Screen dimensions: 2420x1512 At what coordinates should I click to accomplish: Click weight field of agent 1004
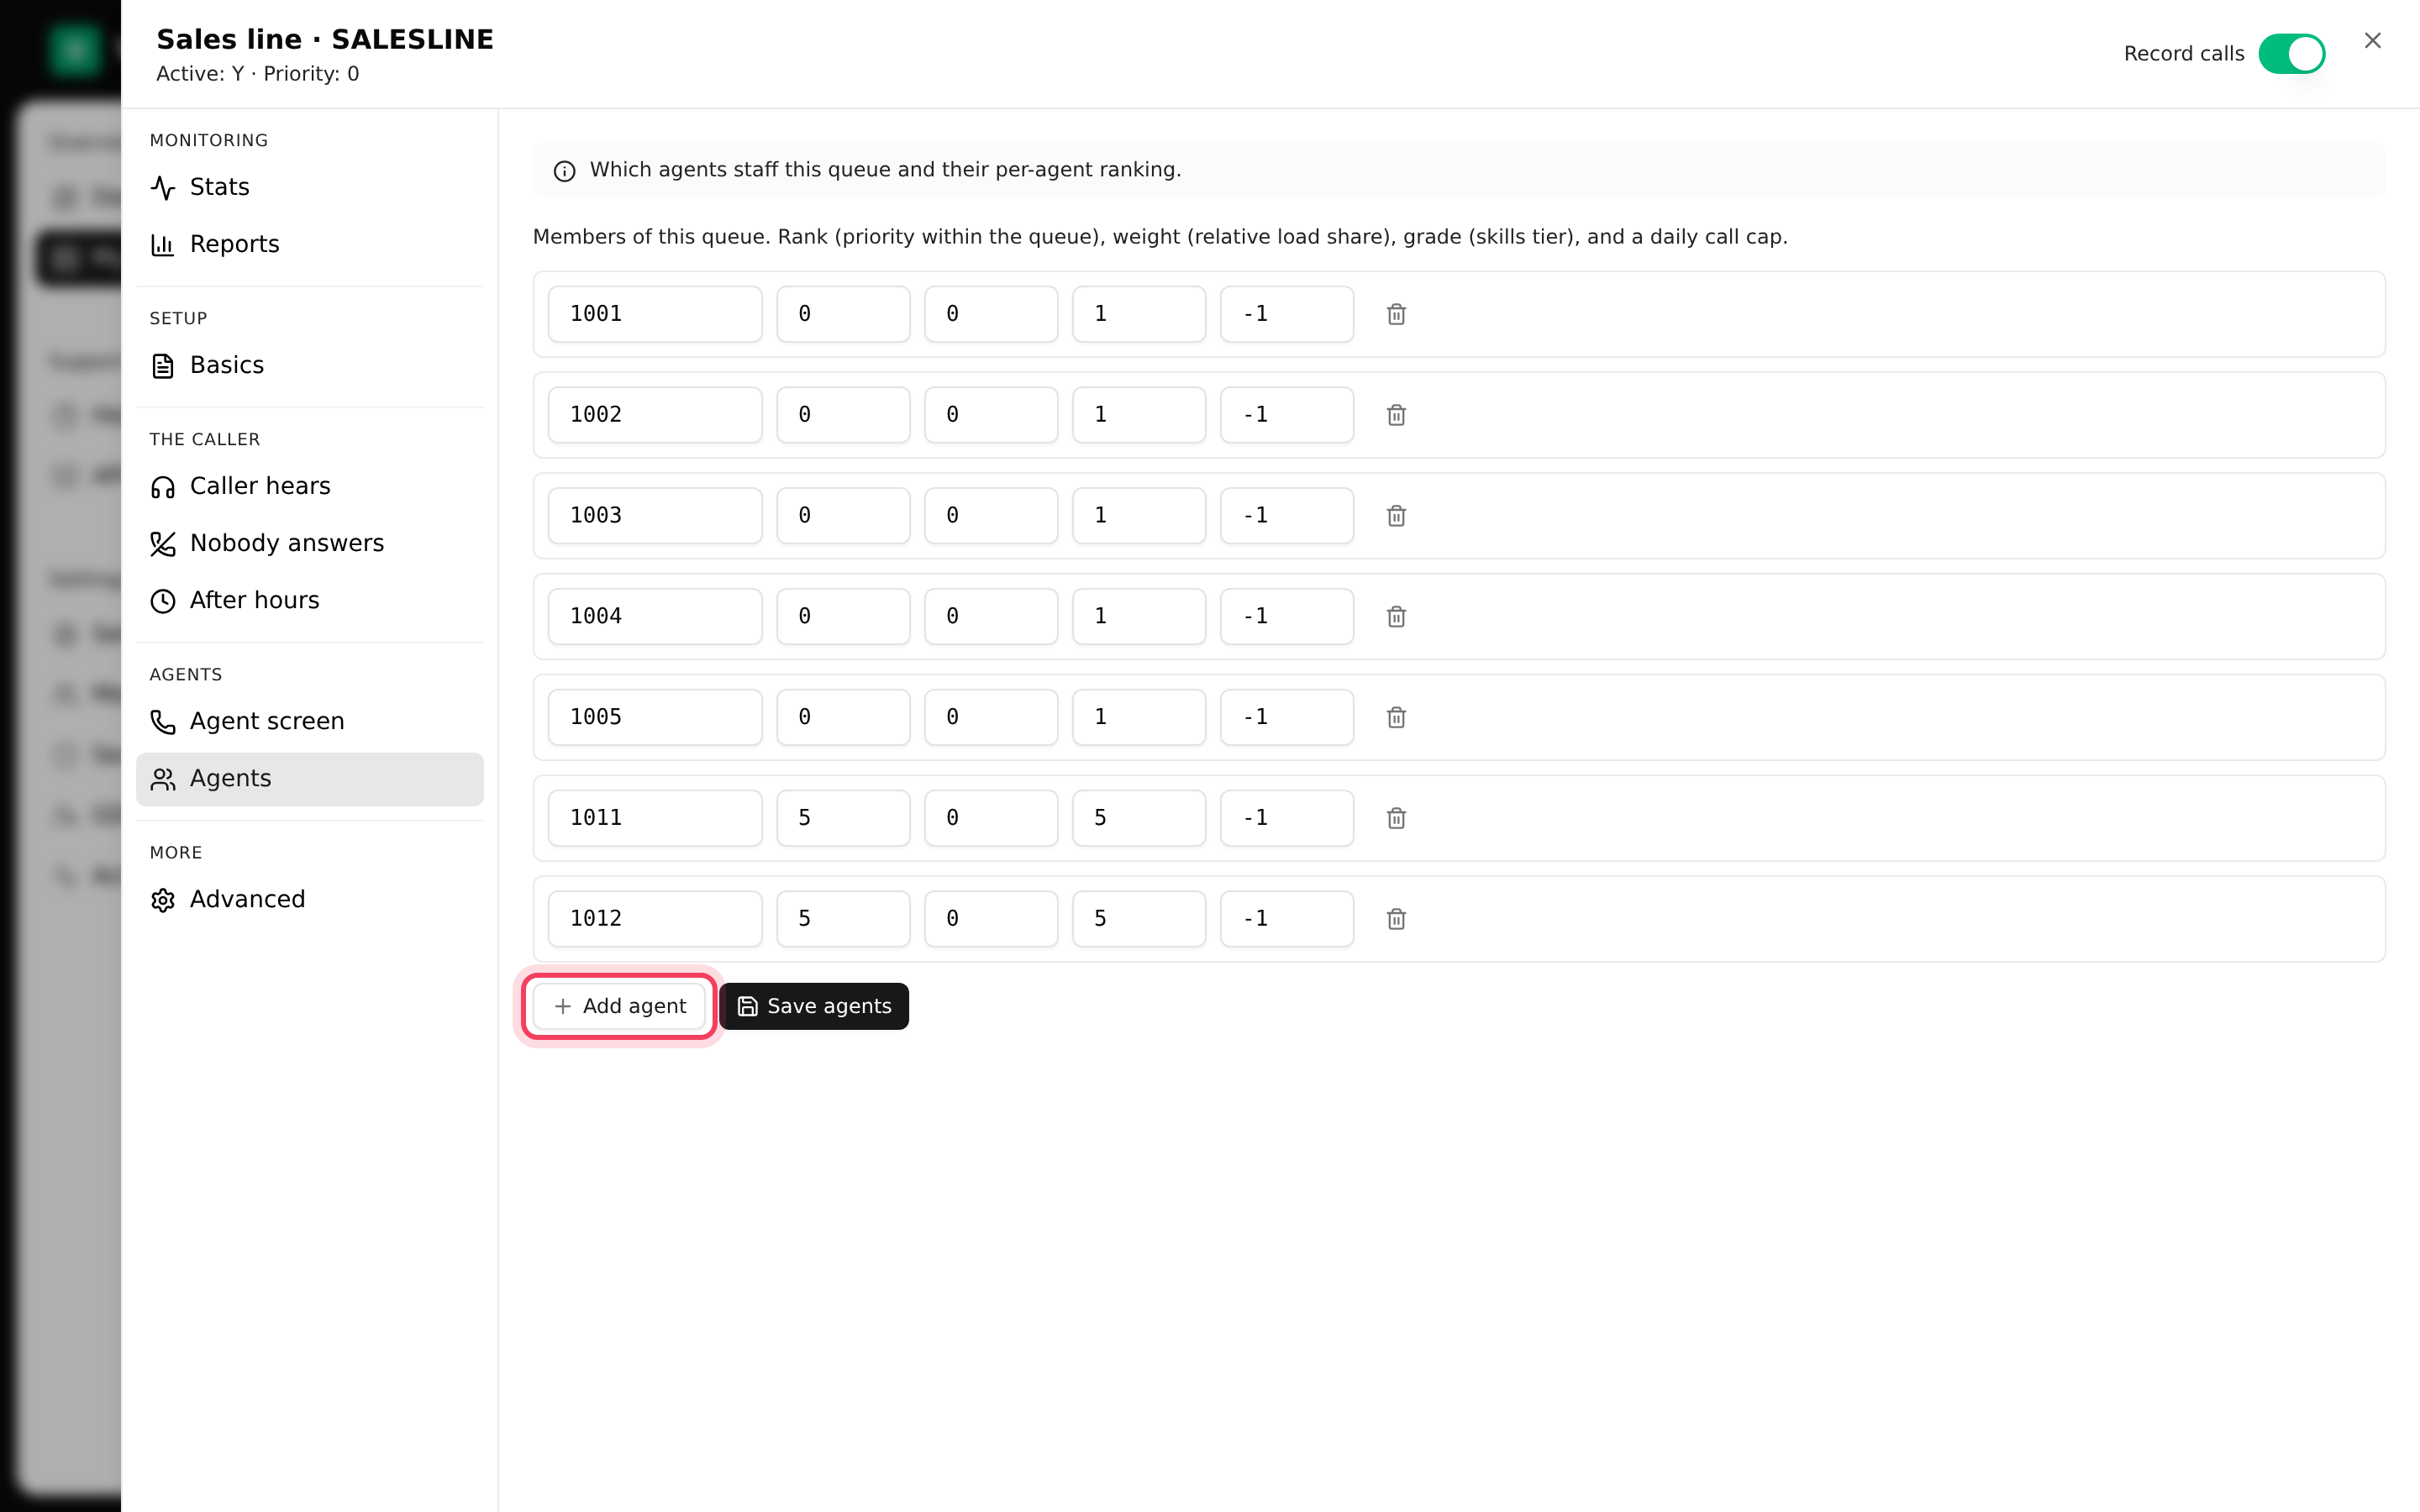tap(991, 616)
